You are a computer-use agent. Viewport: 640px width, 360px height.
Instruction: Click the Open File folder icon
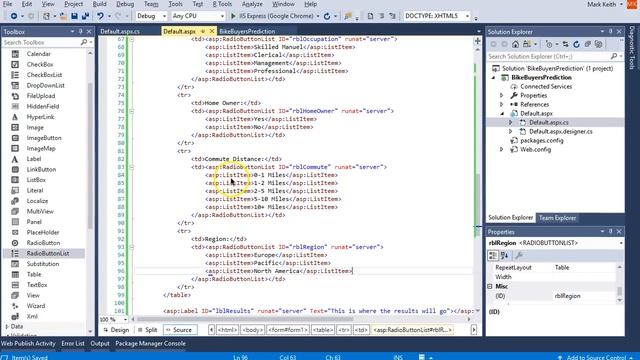pos(63,16)
